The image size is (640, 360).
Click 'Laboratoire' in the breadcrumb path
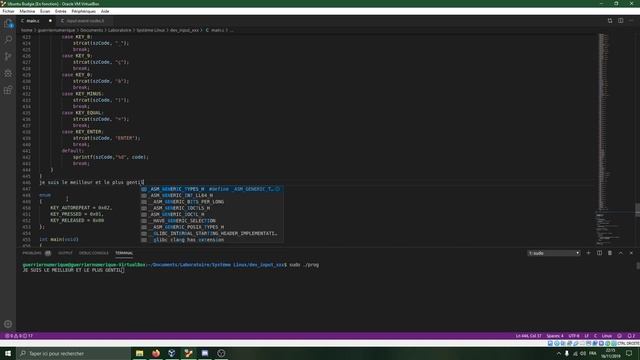120,30
